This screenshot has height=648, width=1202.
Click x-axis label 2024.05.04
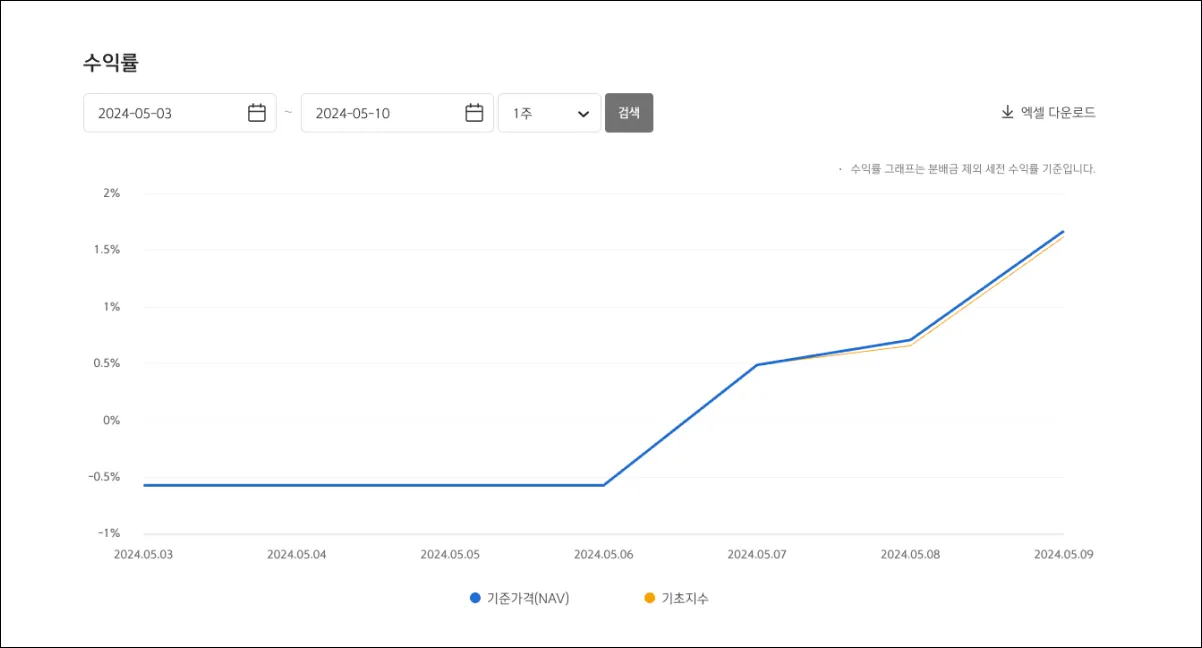296,553
